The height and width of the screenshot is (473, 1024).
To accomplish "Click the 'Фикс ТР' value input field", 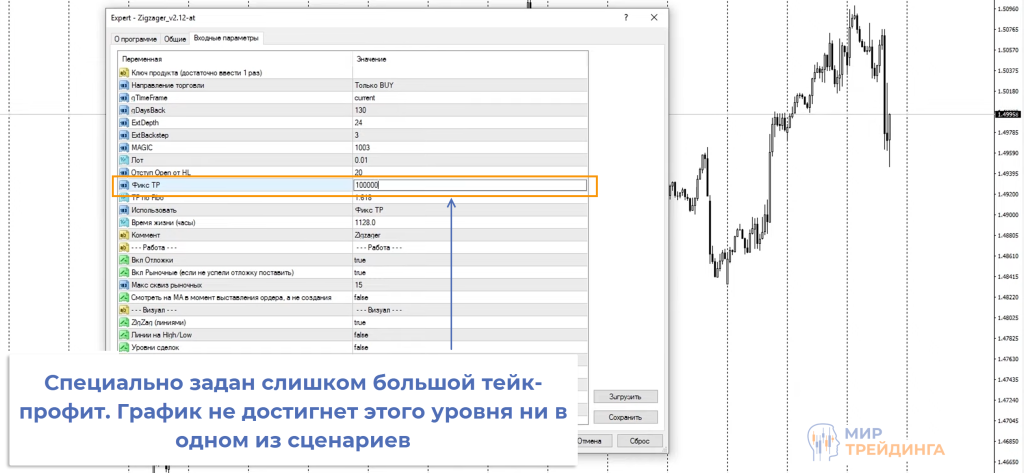I will point(469,185).
